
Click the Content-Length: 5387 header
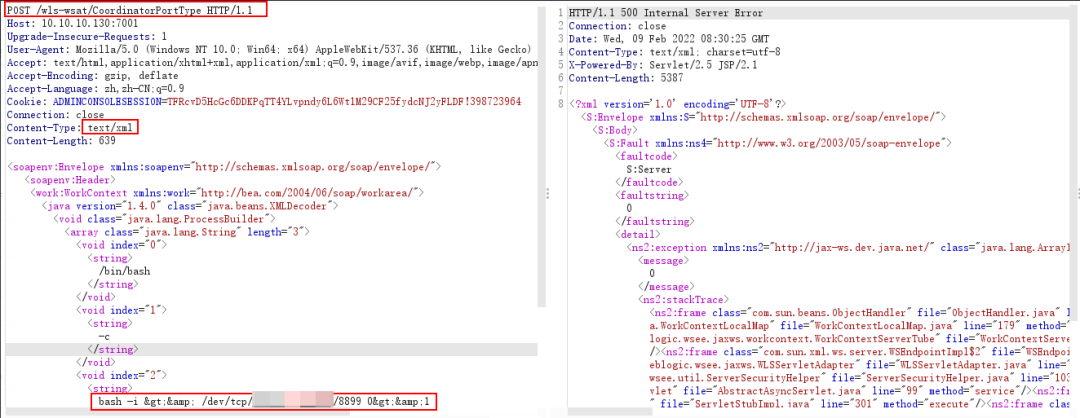[626, 78]
